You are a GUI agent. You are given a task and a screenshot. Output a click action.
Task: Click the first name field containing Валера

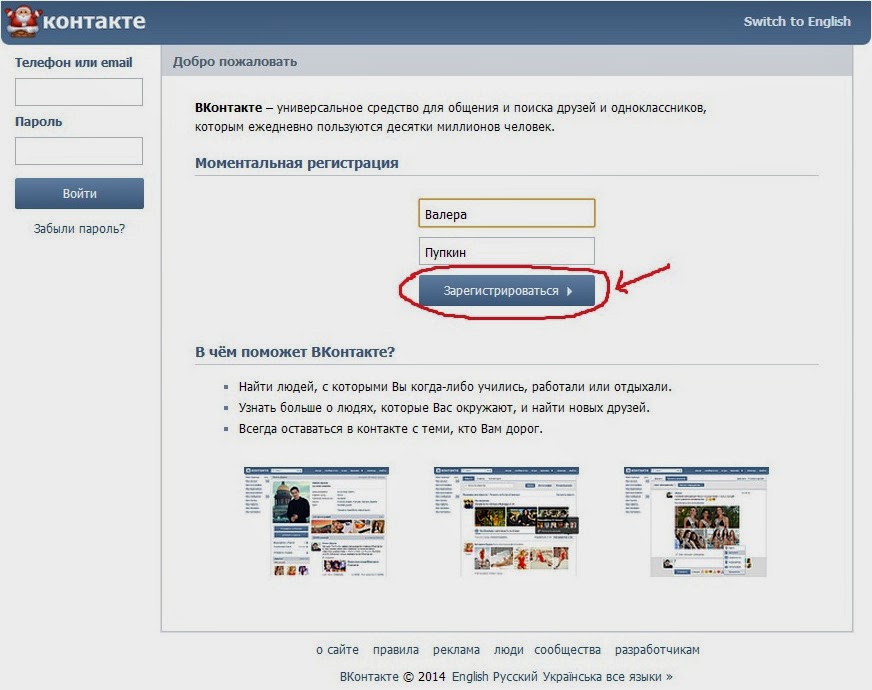(x=507, y=214)
